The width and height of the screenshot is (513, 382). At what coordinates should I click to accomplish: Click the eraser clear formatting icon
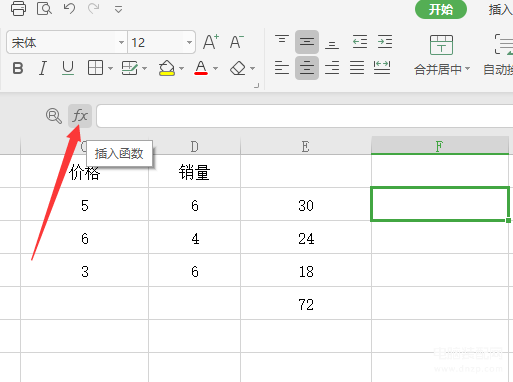[238, 68]
